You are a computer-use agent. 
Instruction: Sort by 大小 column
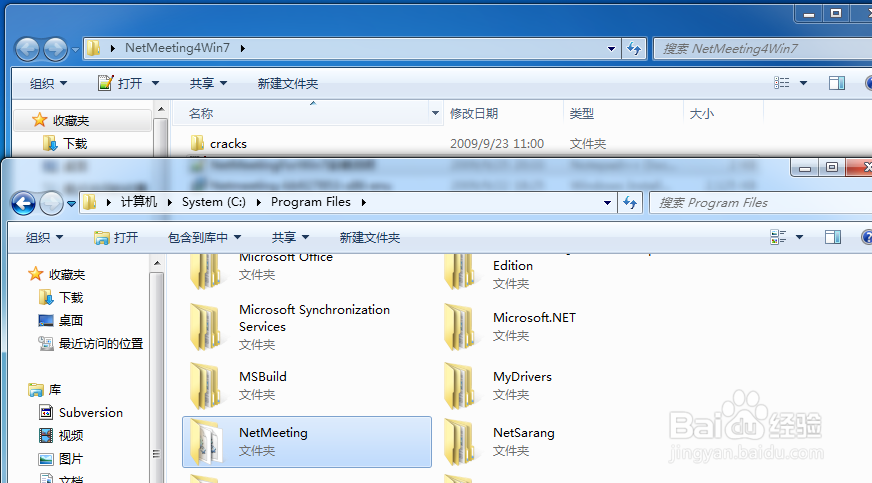pyautogui.click(x=702, y=114)
